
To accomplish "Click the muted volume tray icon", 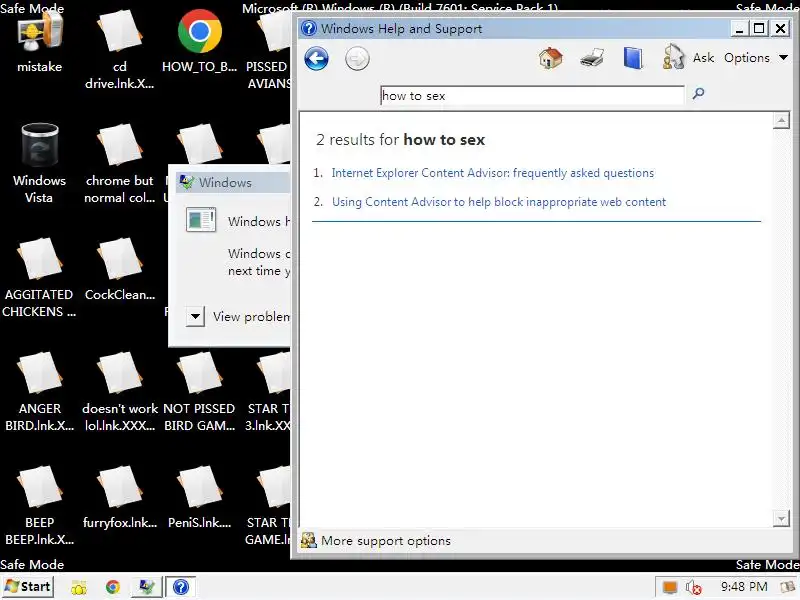I will [693, 588].
